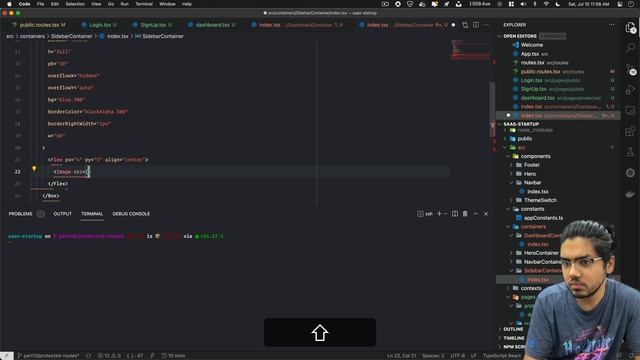Click the lightbulb code action on line 22

34,169
